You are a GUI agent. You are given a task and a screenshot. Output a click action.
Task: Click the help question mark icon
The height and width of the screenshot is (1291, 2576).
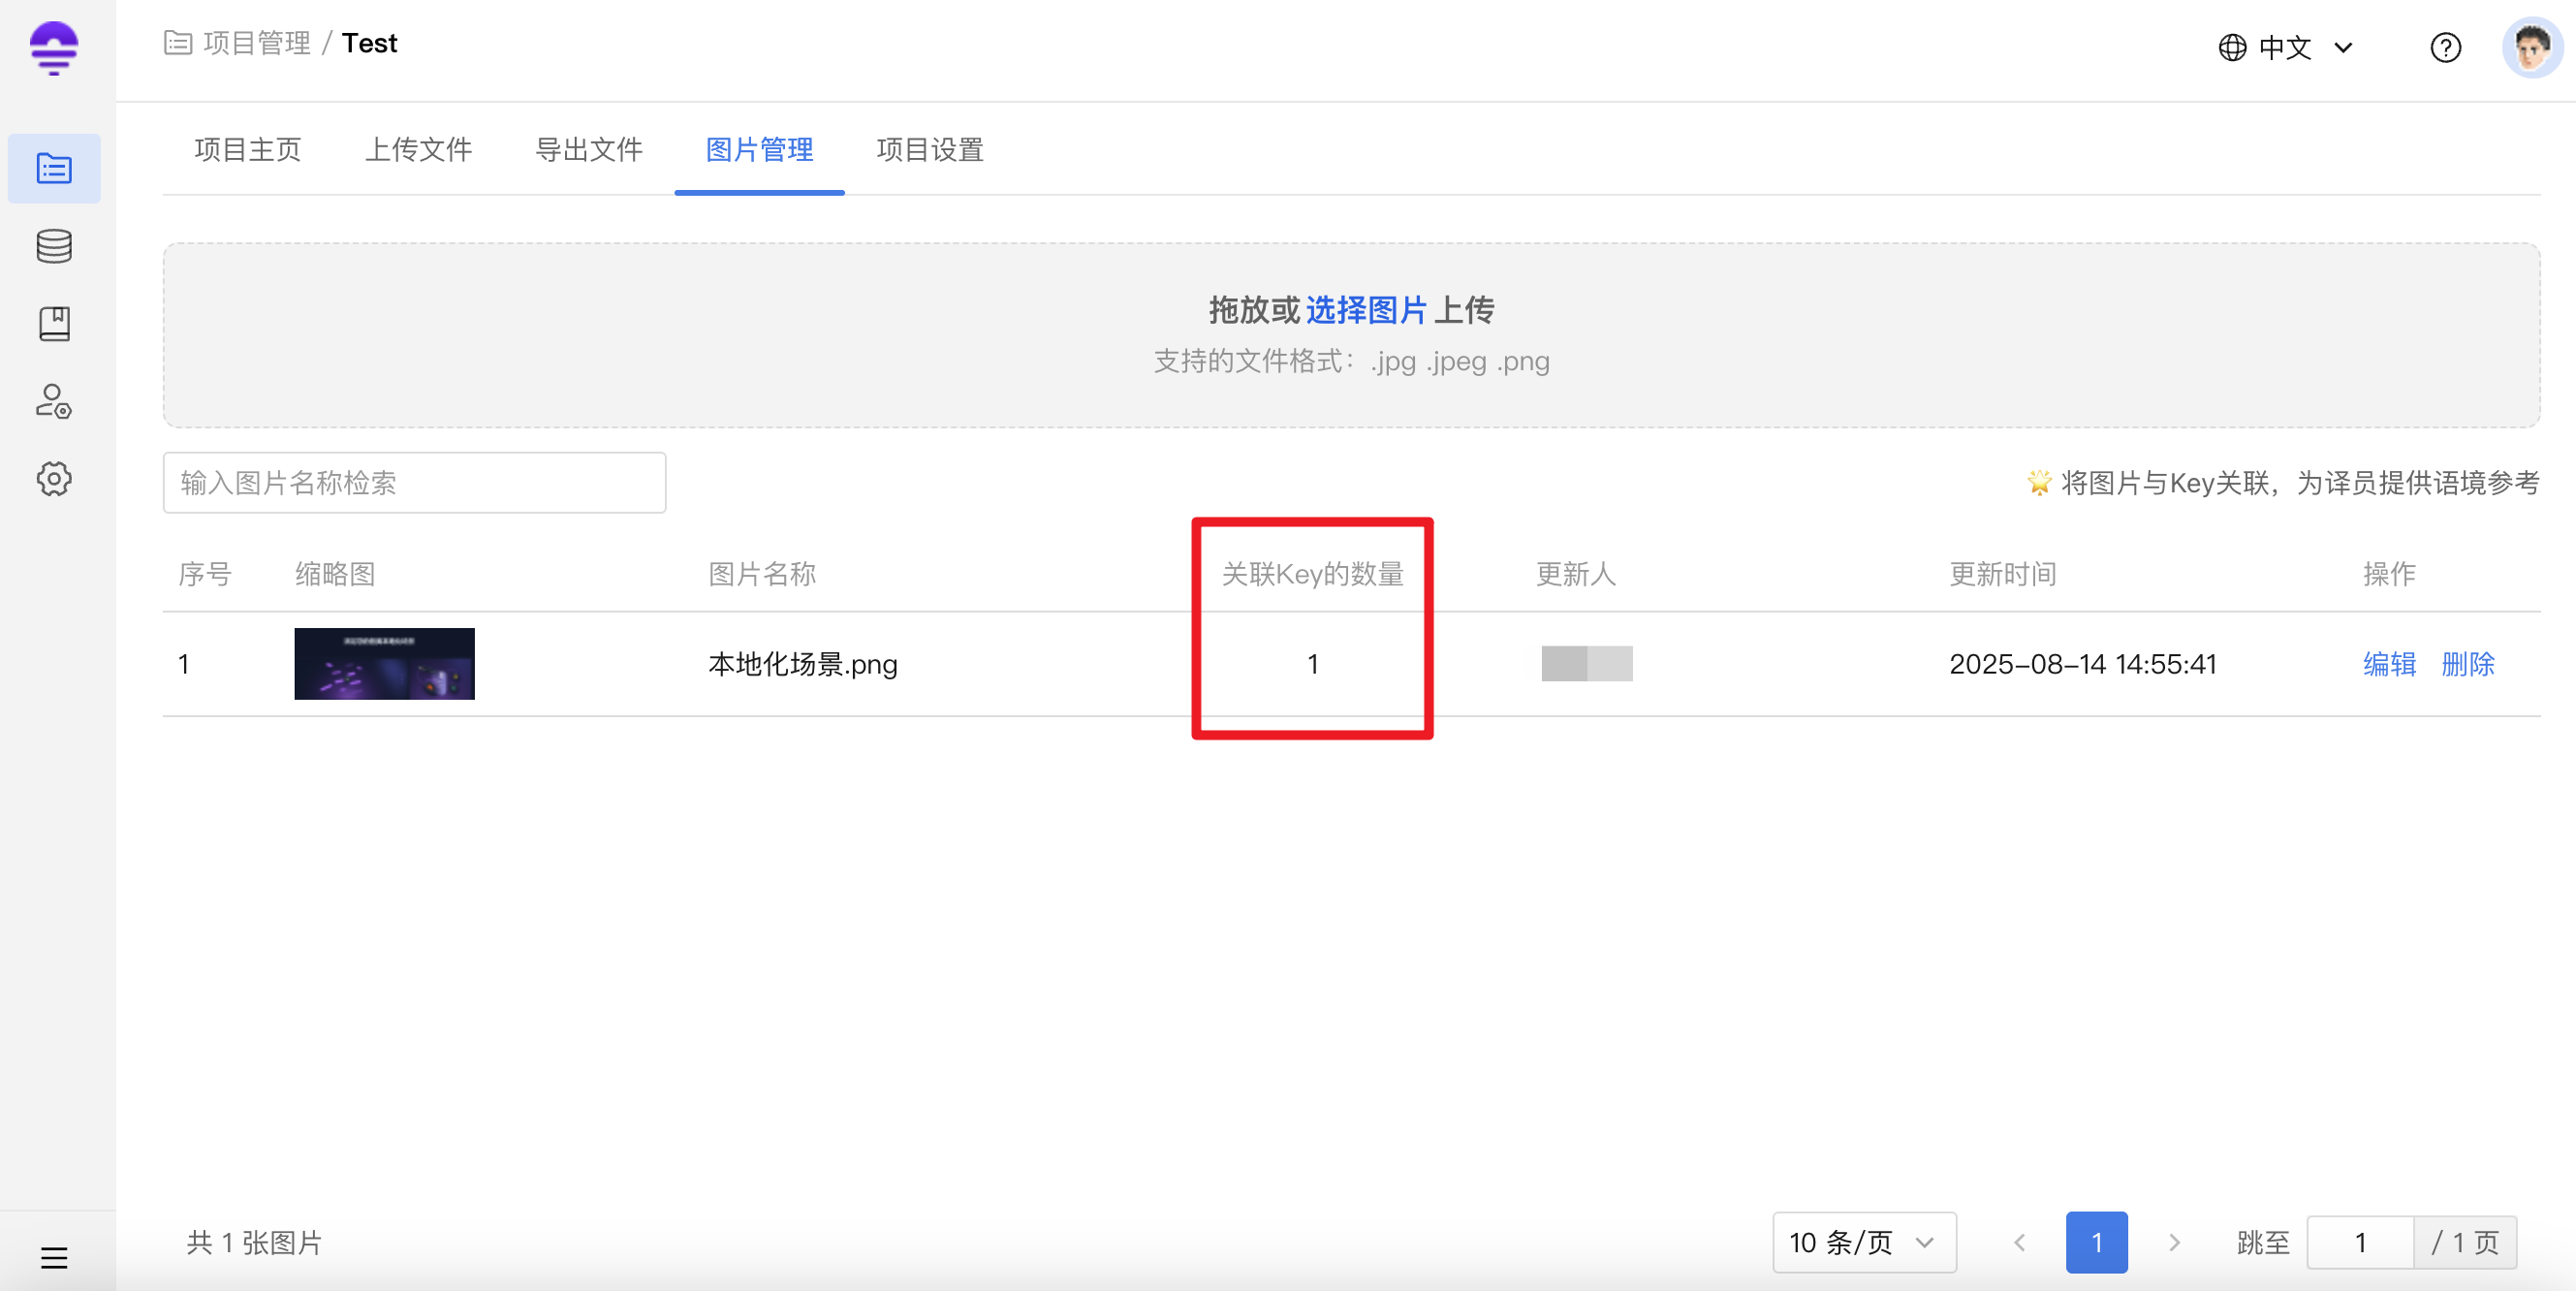(2445, 47)
